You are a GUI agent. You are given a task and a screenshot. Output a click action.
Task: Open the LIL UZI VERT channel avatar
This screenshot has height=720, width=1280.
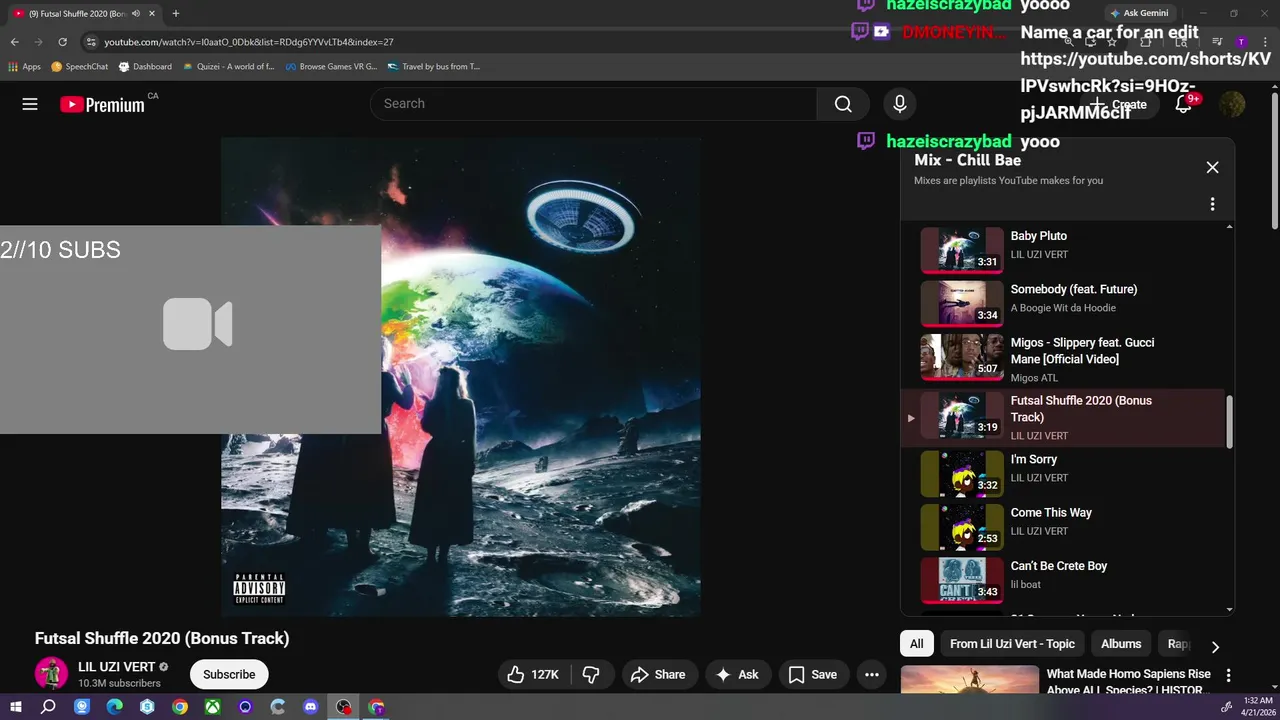[51, 674]
